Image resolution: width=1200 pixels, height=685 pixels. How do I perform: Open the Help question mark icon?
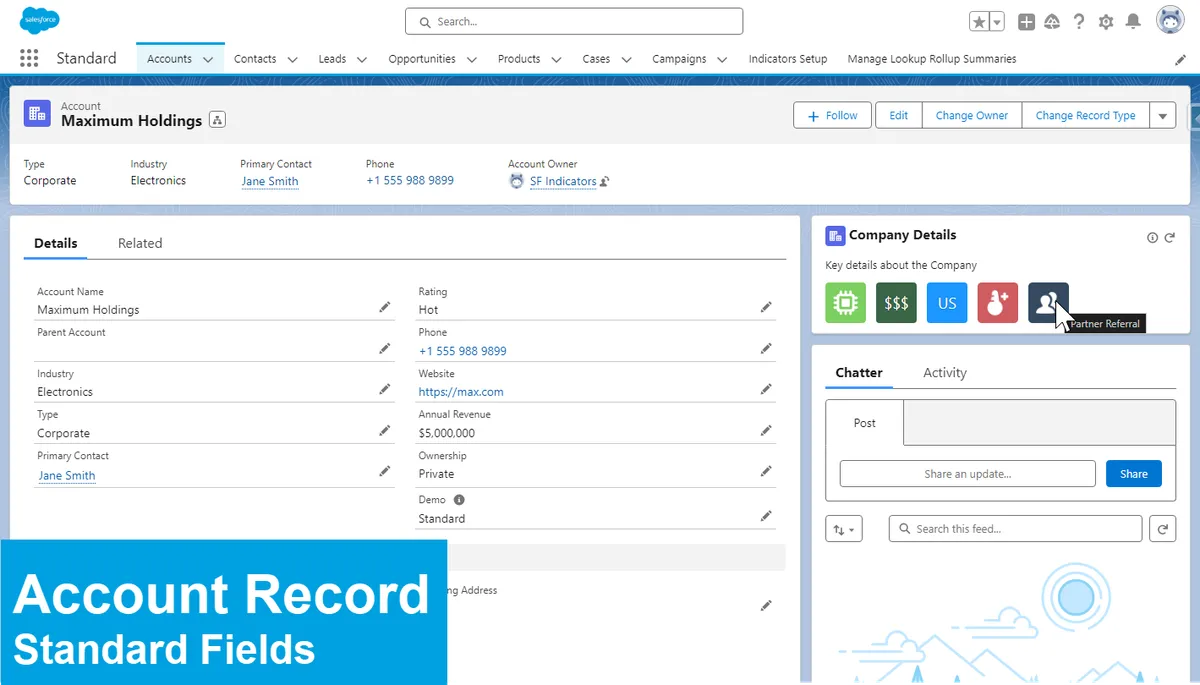(x=1079, y=22)
